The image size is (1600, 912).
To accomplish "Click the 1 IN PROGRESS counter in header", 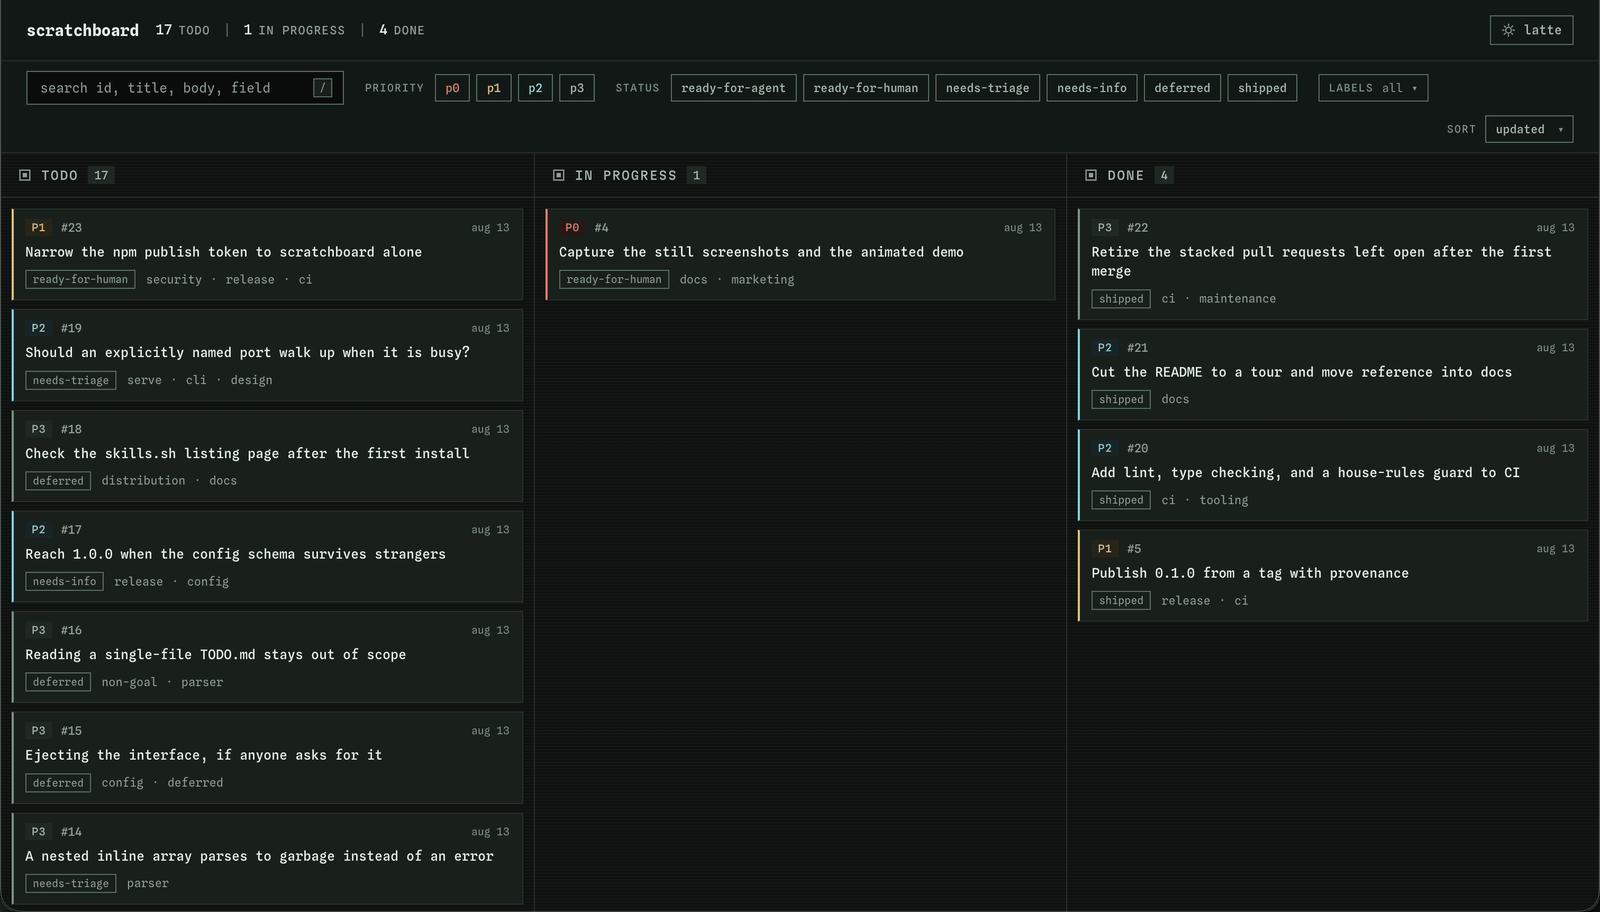I will tap(294, 30).
